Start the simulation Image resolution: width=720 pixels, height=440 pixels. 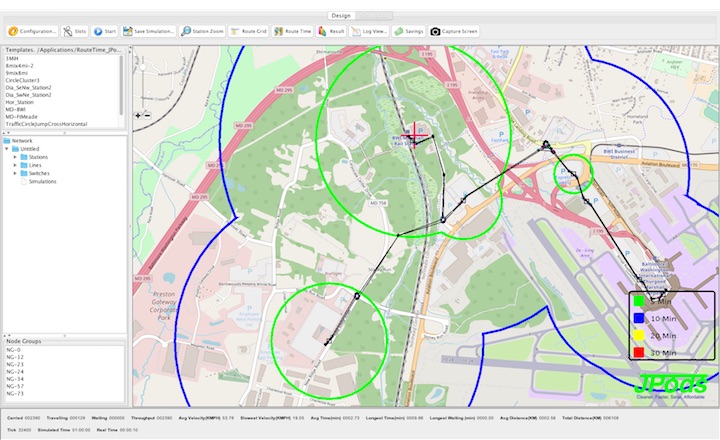click(105, 31)
